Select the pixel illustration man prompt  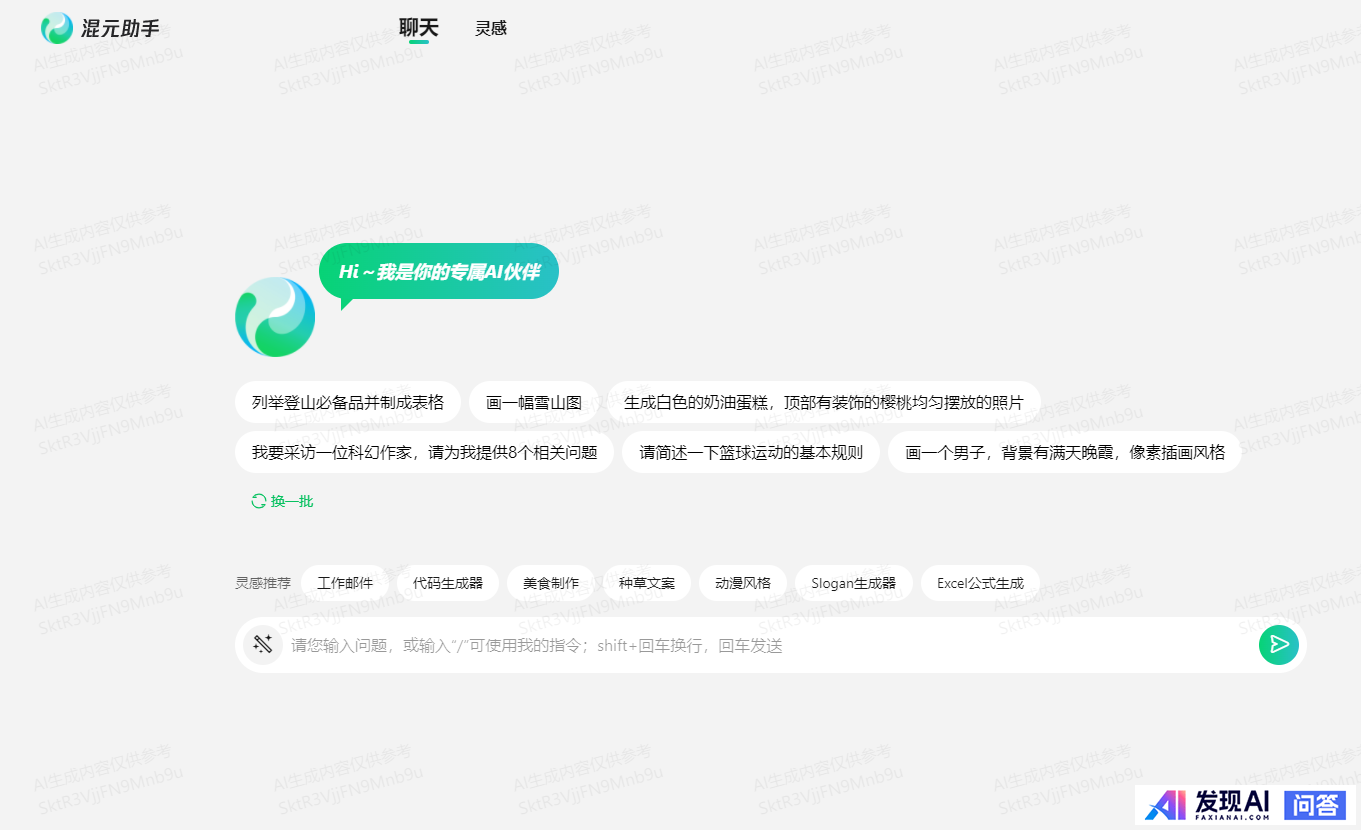coord(1064,452)
